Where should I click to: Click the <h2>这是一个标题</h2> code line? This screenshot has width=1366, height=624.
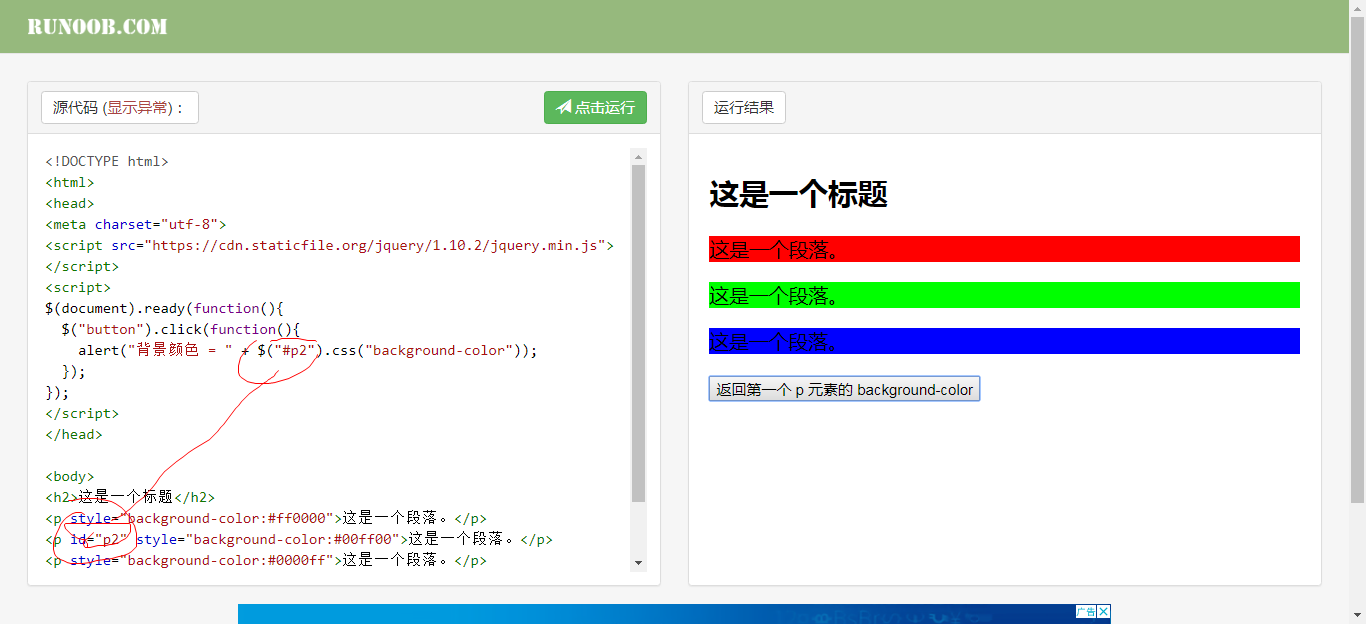(130, 497)
